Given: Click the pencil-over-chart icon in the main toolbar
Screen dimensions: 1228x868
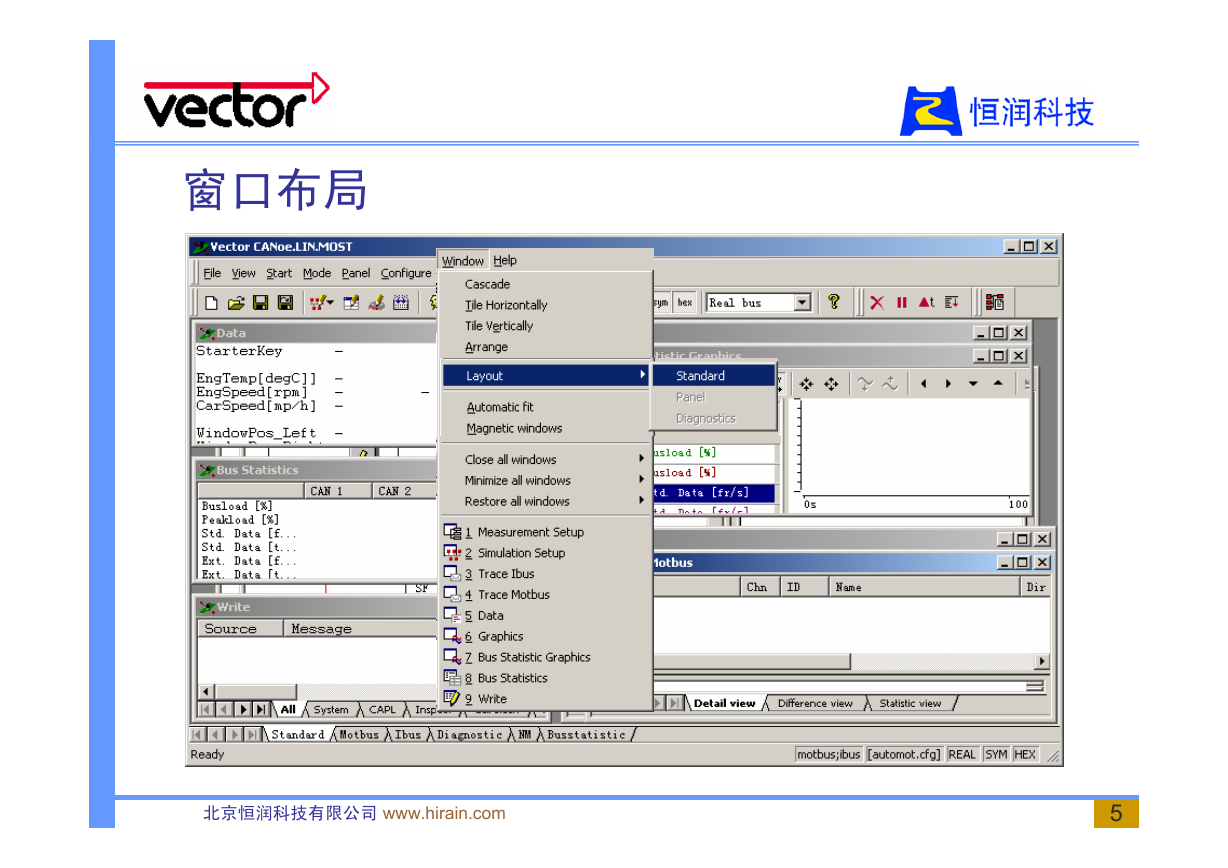Looking at the screenshot, I should pyautogui.click(x=377, y=303).
